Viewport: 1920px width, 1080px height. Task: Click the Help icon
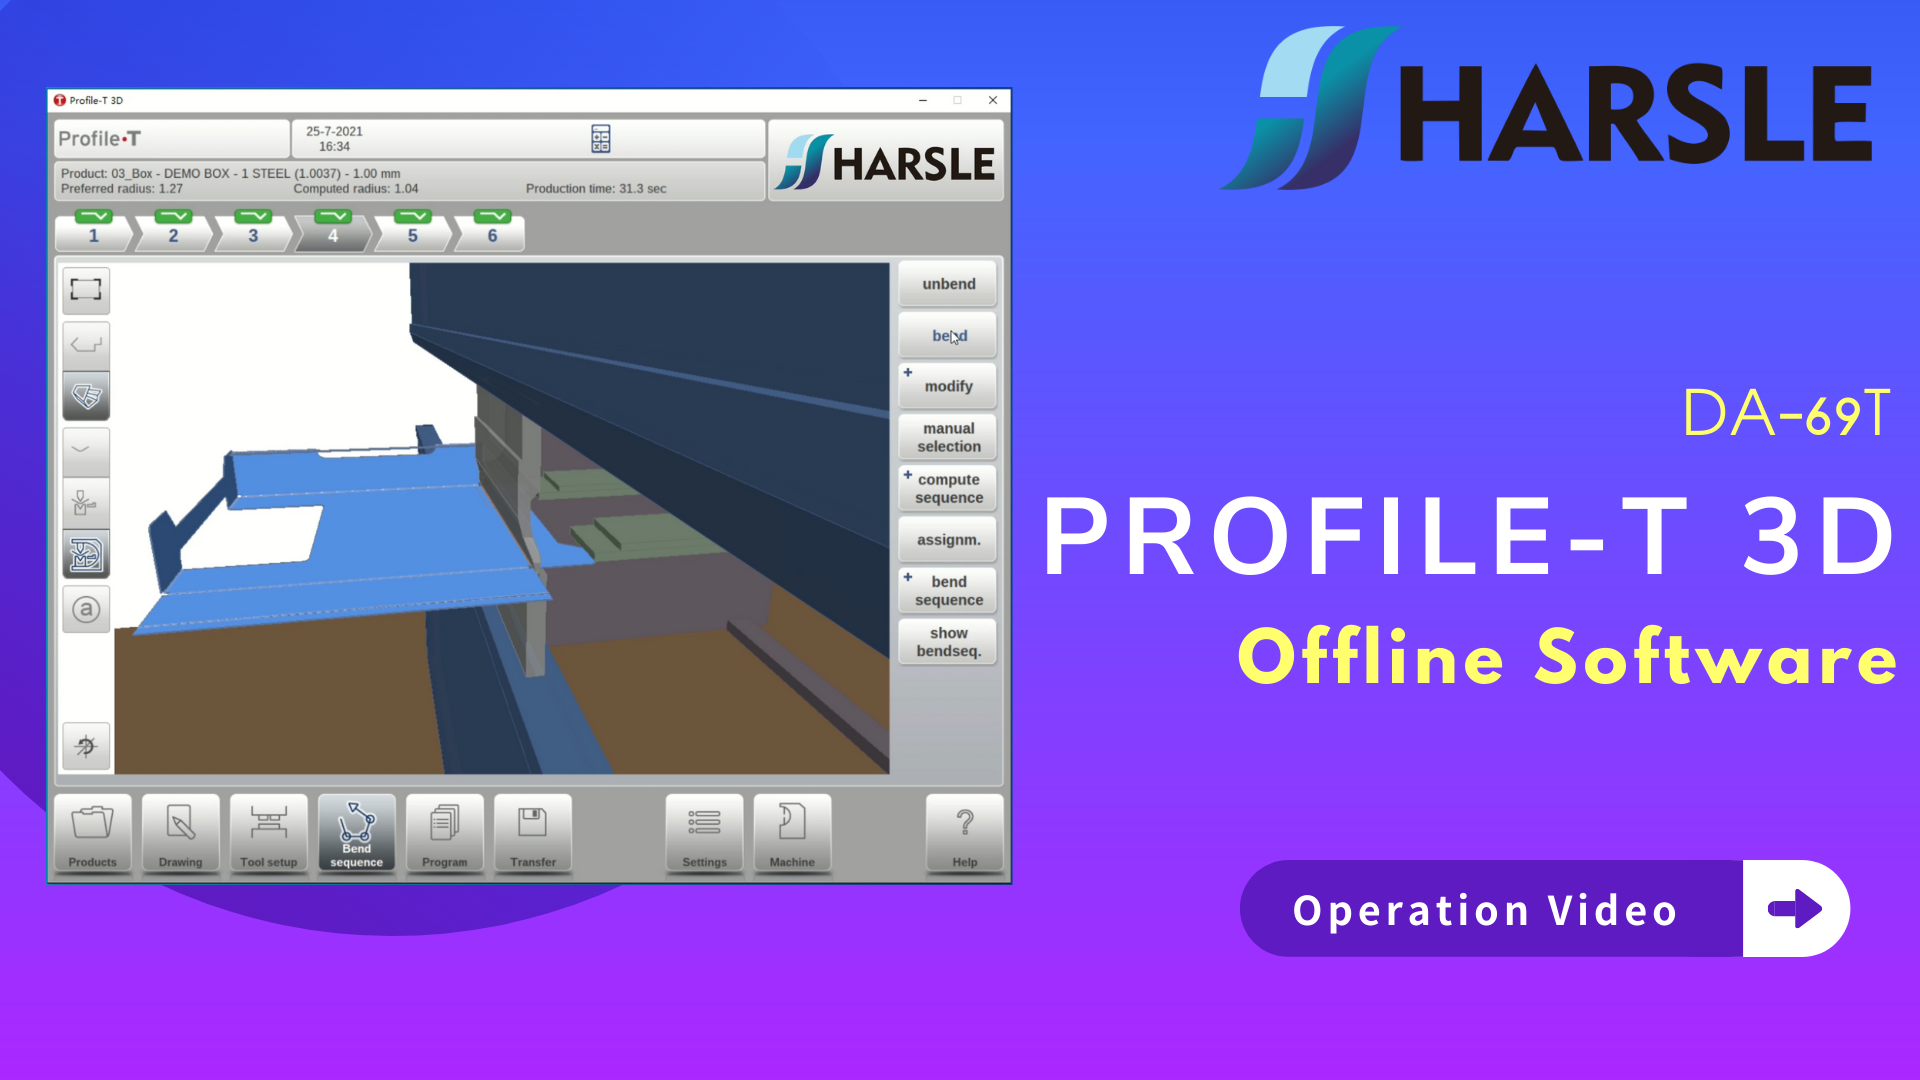pyautogui.click(x=964, y=833)
